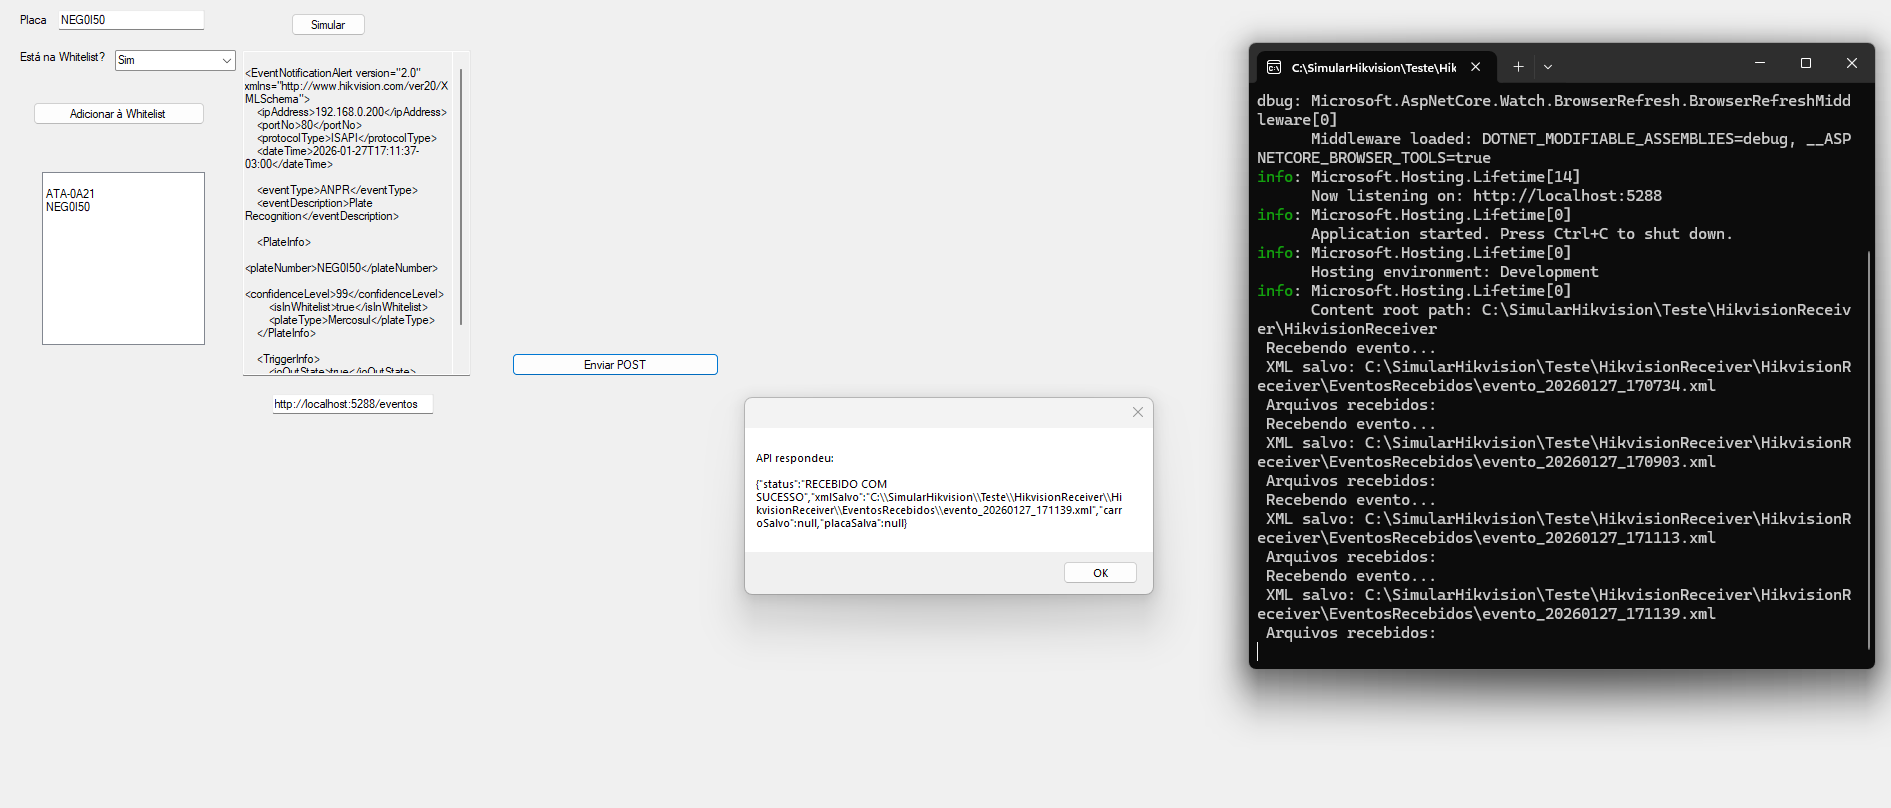
Task: Focus the Placa text field
Action: (131, 20)
